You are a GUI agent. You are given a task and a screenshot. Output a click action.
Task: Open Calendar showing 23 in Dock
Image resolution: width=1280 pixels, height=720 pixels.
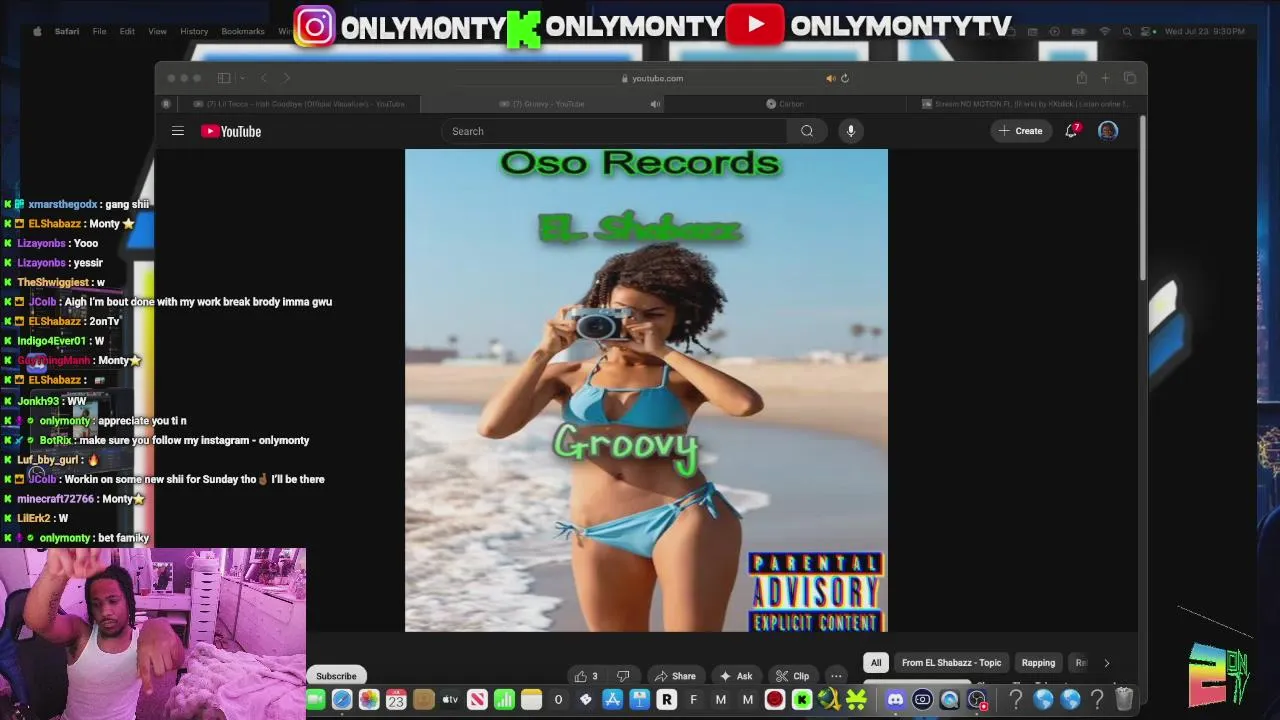[396, 700]
